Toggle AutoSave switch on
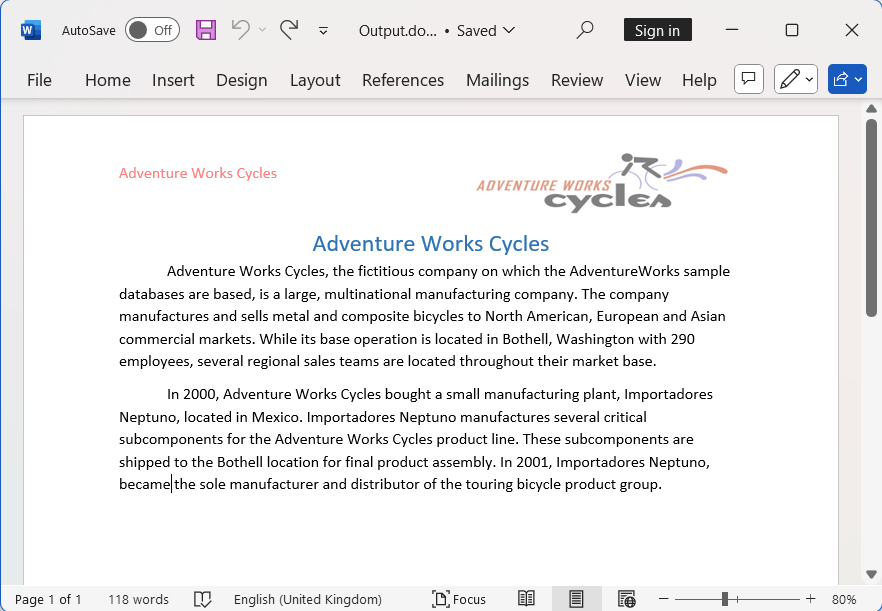The image size is (882, 611). tap(152, 30)
